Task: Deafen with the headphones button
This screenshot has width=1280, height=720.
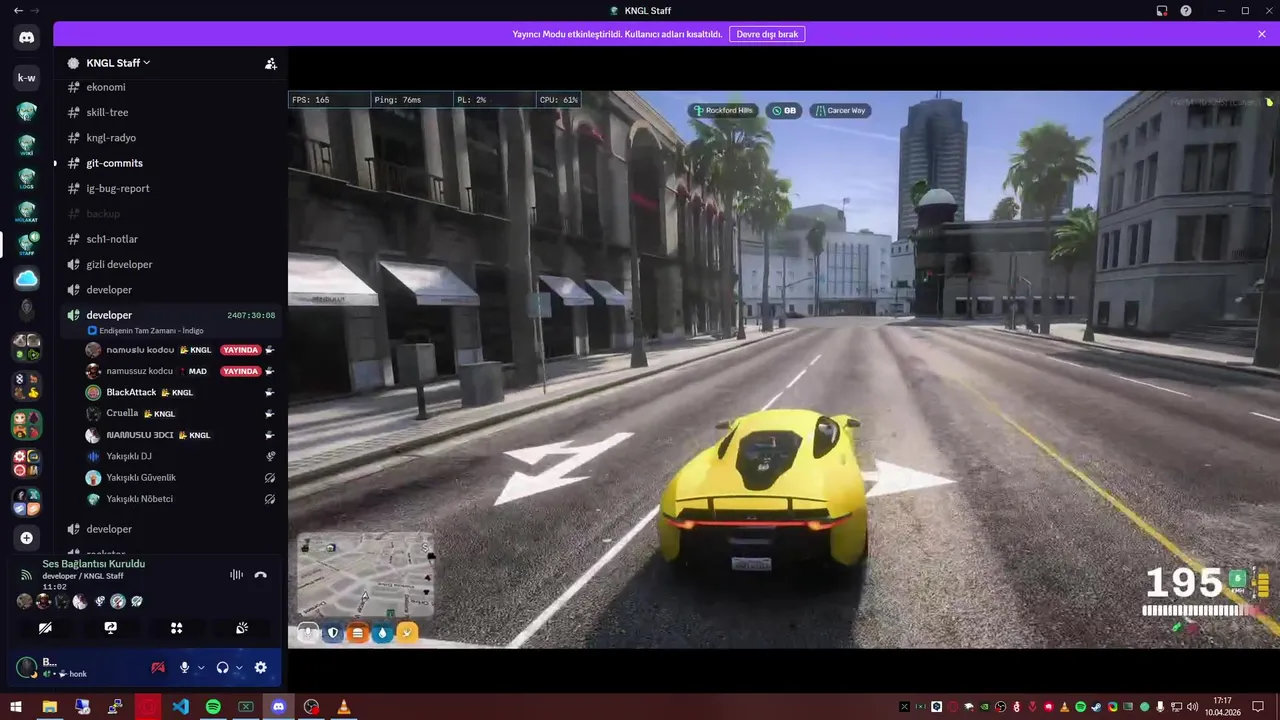Action: click(222, 667)
